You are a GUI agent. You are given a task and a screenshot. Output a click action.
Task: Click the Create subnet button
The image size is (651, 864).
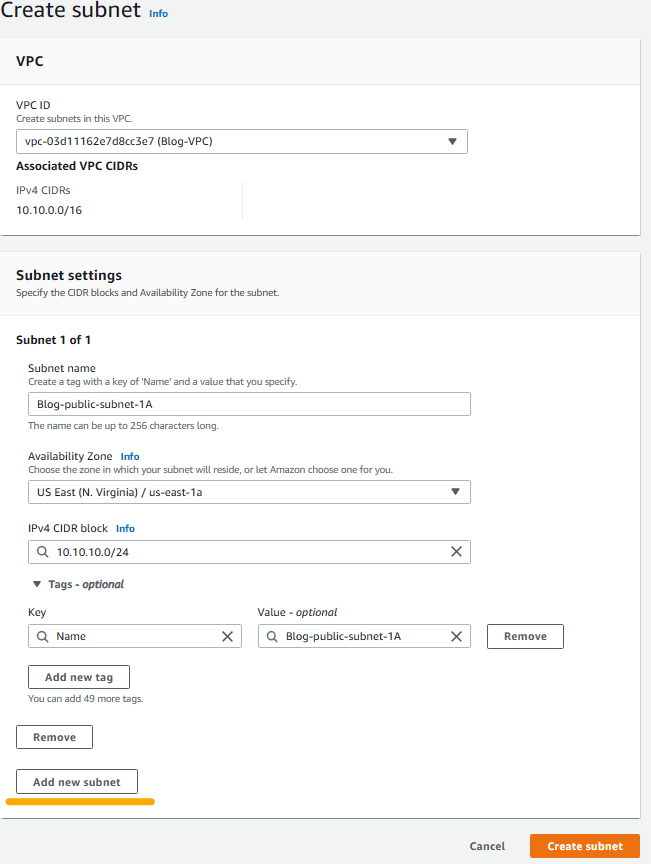click(585, 846)
